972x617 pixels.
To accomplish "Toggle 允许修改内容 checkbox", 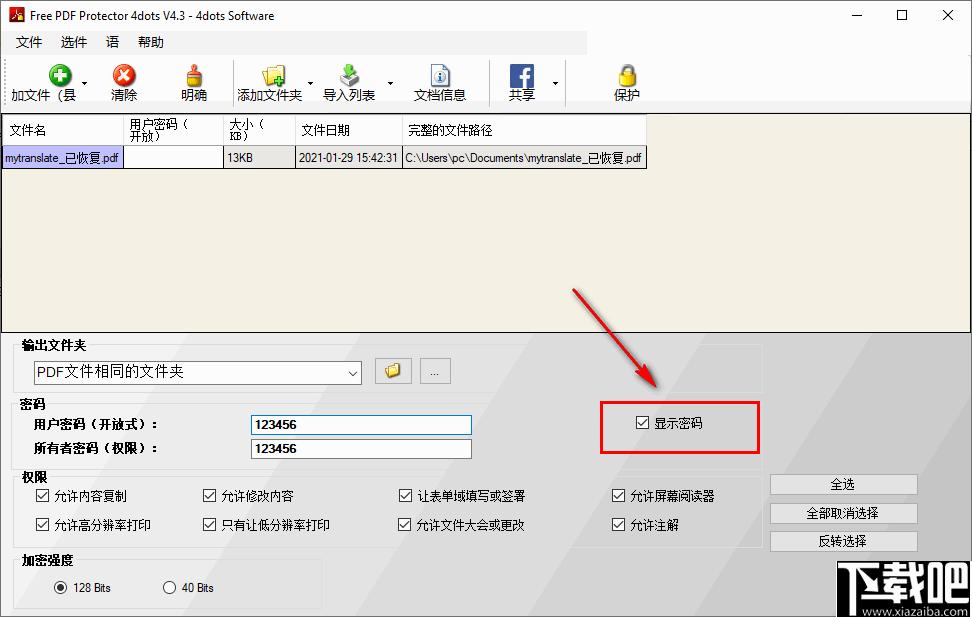I will coord(210,495).
